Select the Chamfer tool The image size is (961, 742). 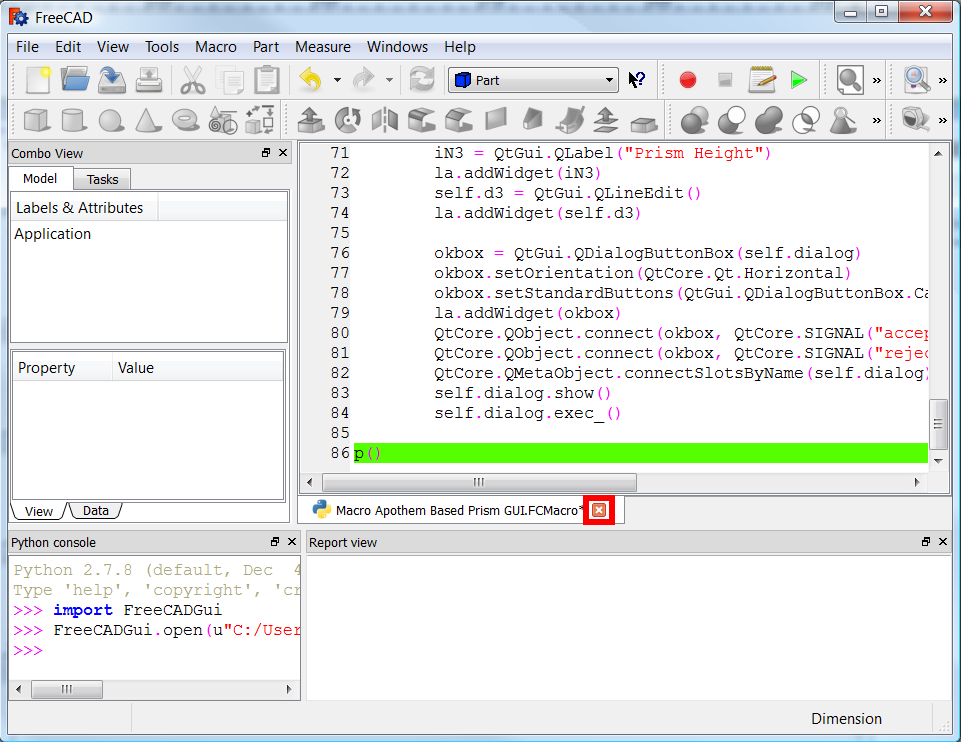[458, 120]
